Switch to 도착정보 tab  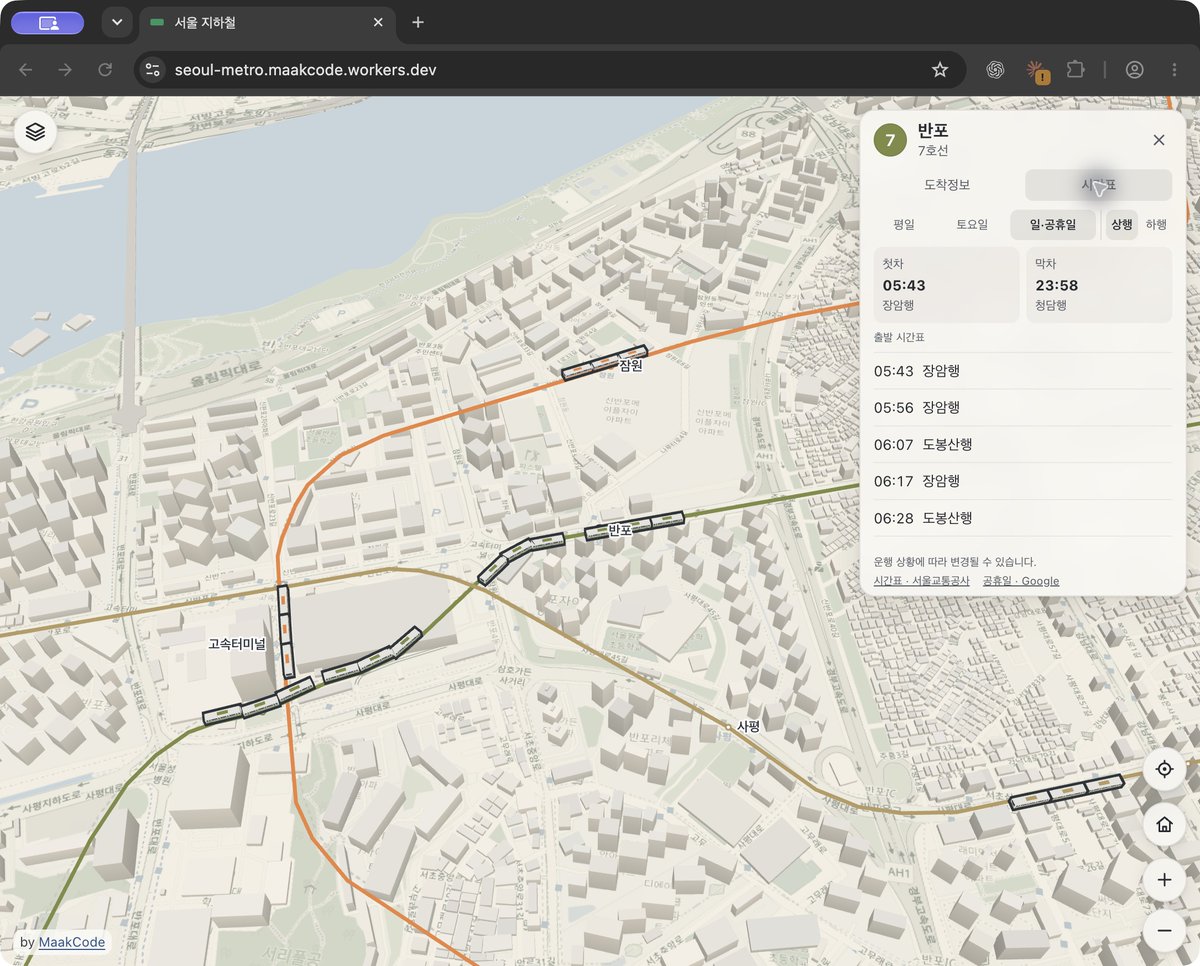(947, 185)
